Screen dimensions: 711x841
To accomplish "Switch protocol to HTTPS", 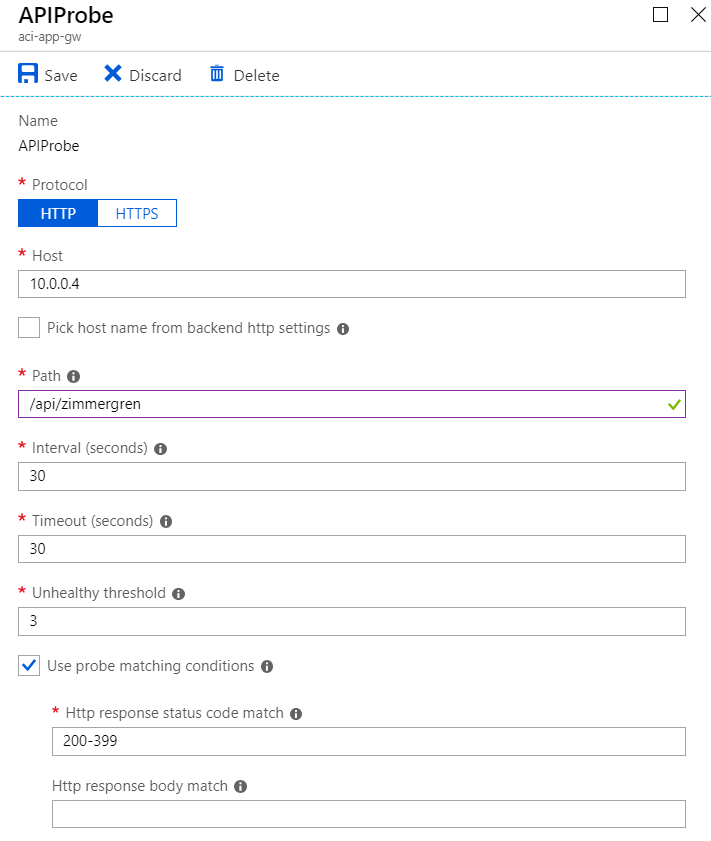I will point(137,213).
